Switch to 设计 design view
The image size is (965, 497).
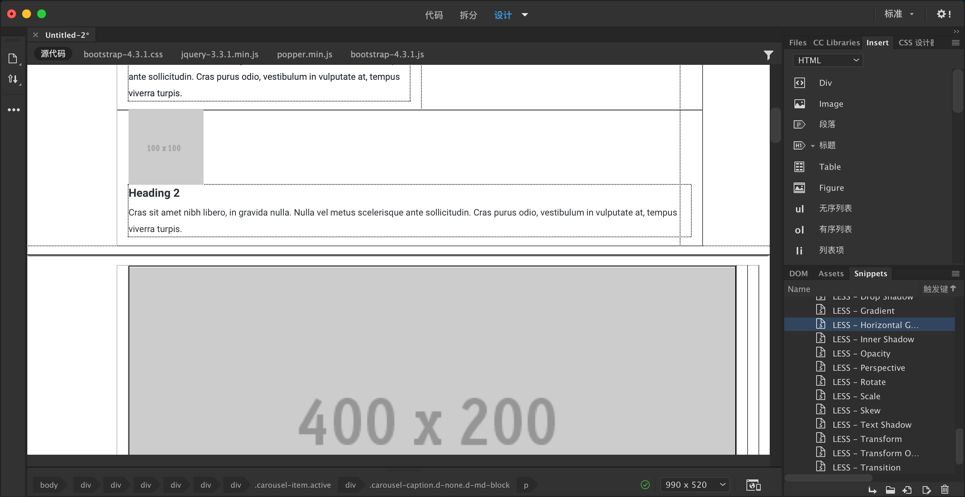click(x=503, y=15)
